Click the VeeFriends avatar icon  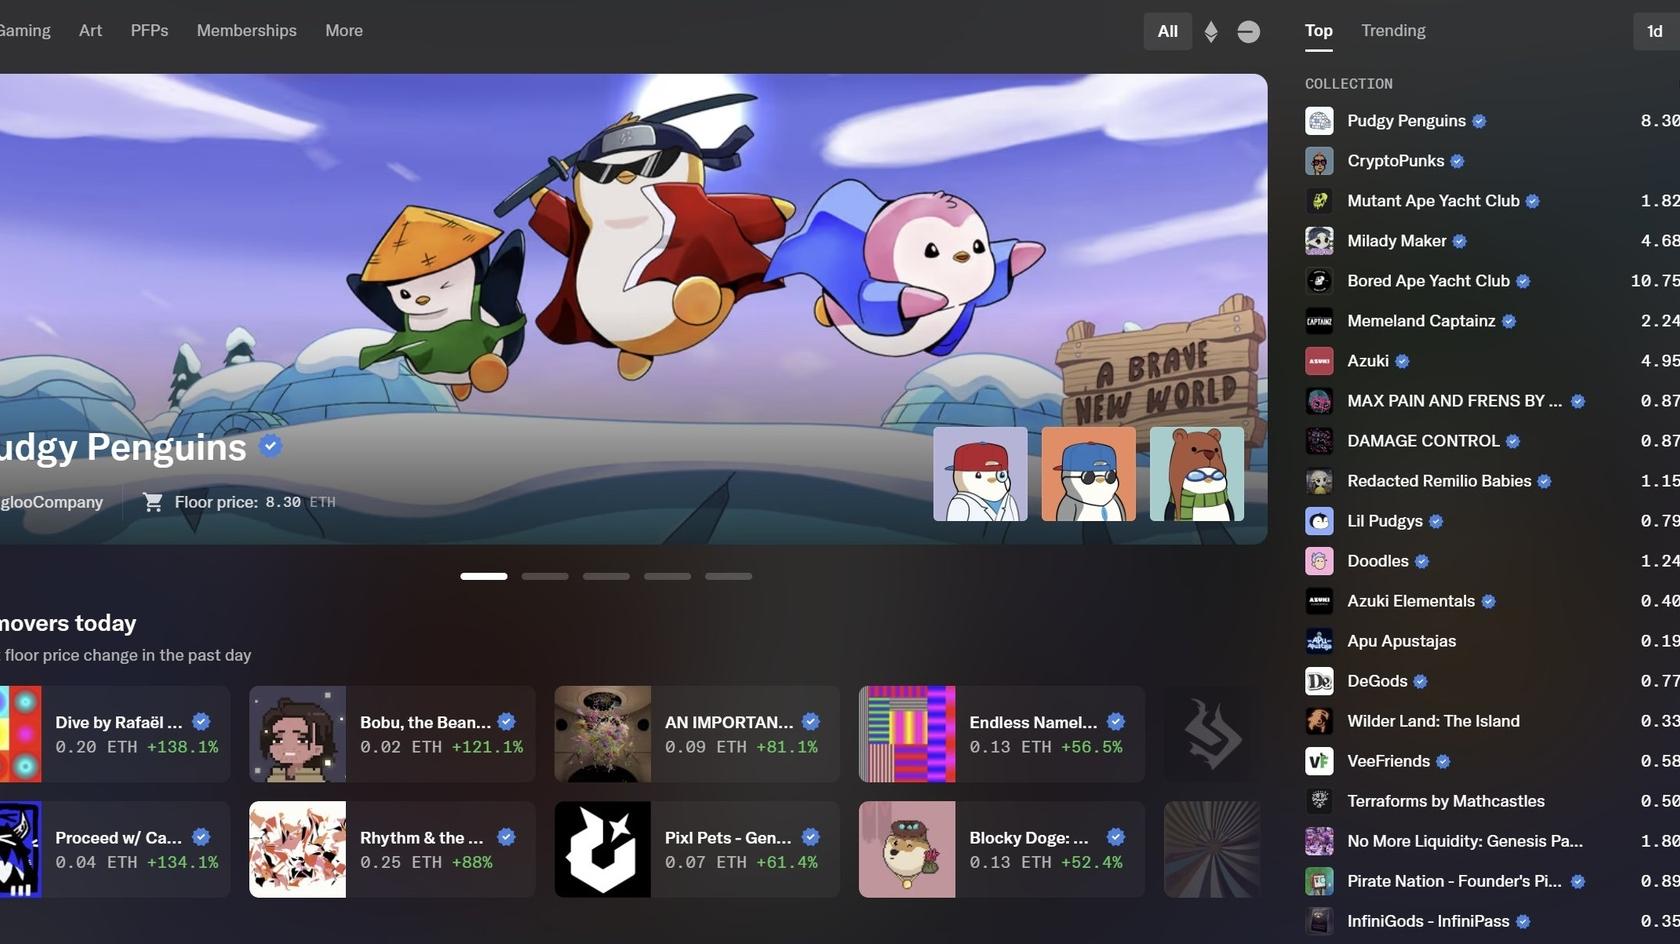pyautogui.click(x=1319, y=761)
